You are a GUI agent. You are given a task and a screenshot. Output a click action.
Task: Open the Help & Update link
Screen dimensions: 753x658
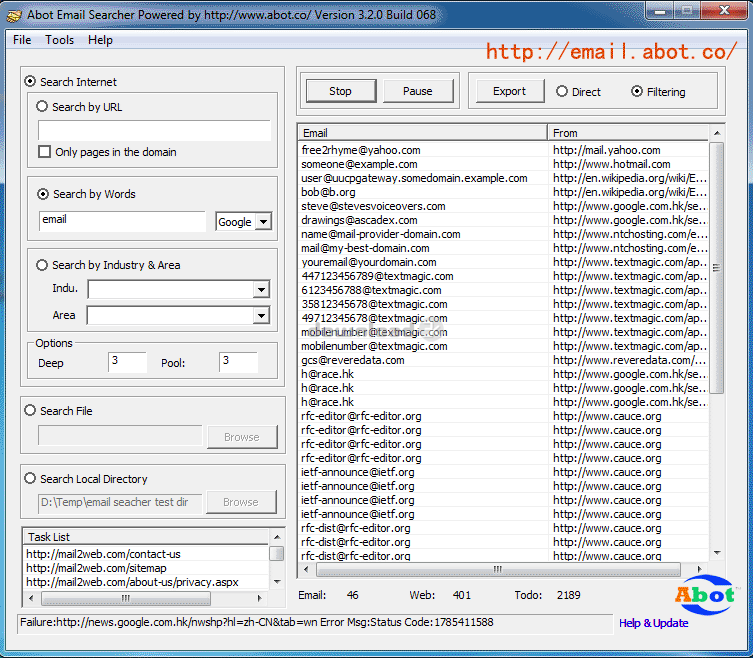[654, 623]
